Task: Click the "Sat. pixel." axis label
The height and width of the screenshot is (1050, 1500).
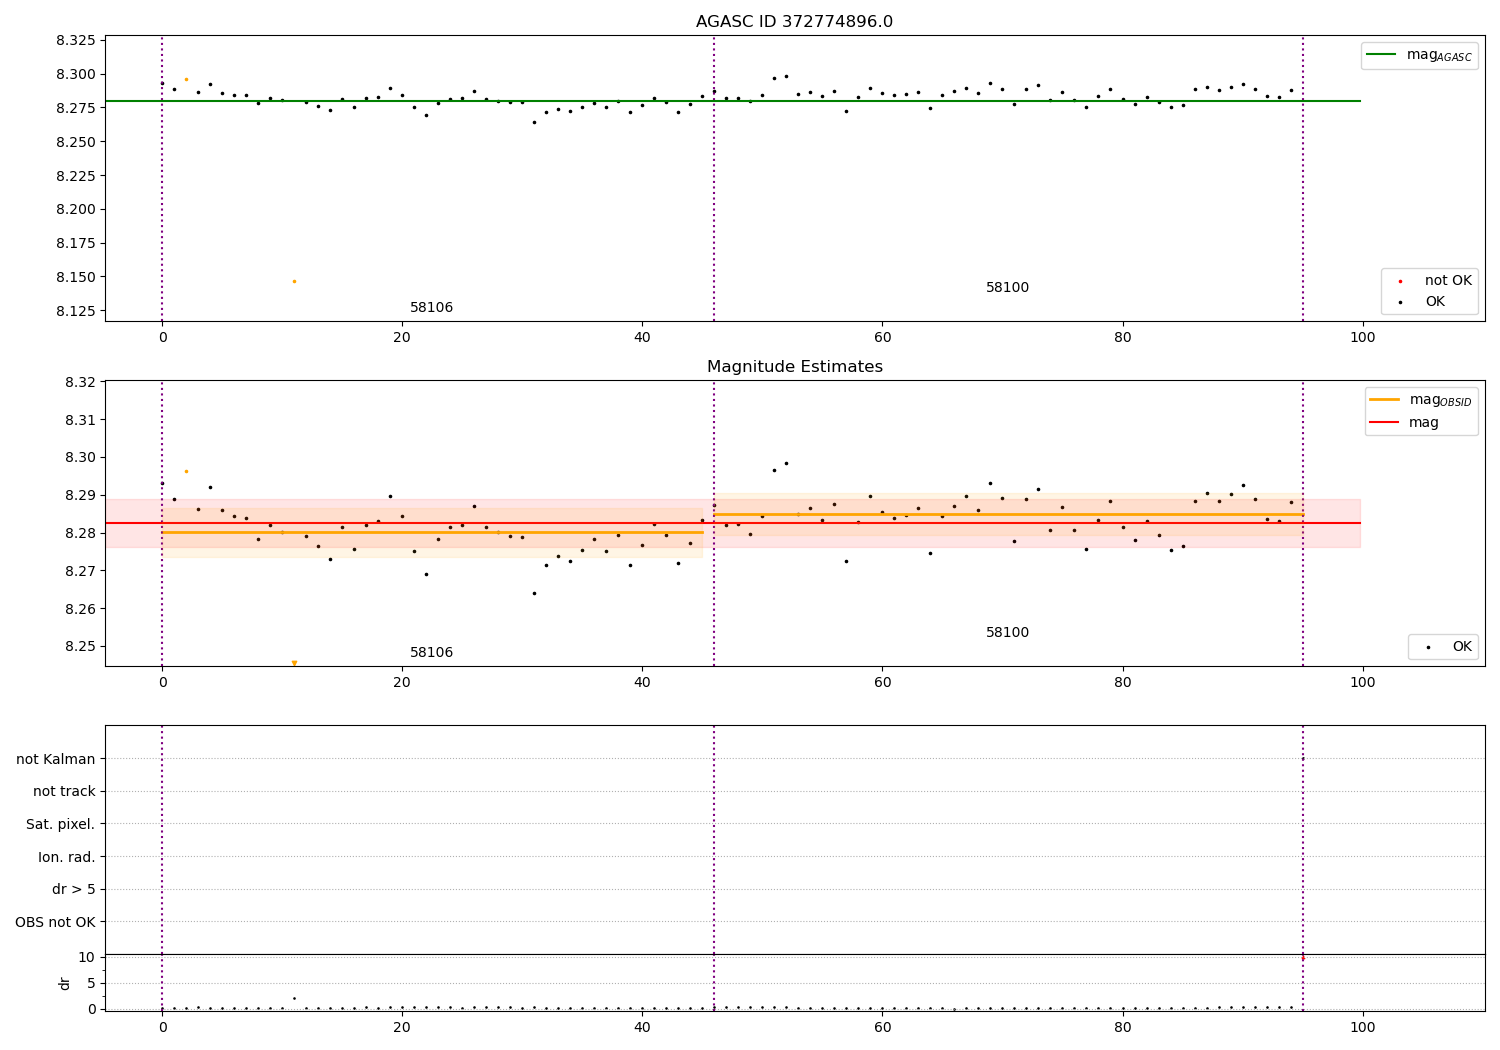Action: (x=61, y=825)
